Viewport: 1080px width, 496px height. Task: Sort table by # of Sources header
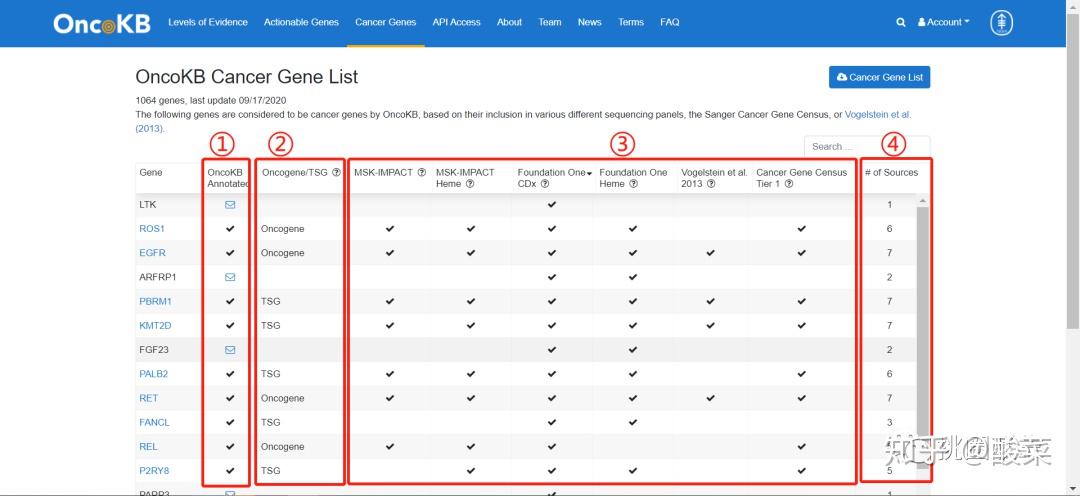(x=891, y=172)
